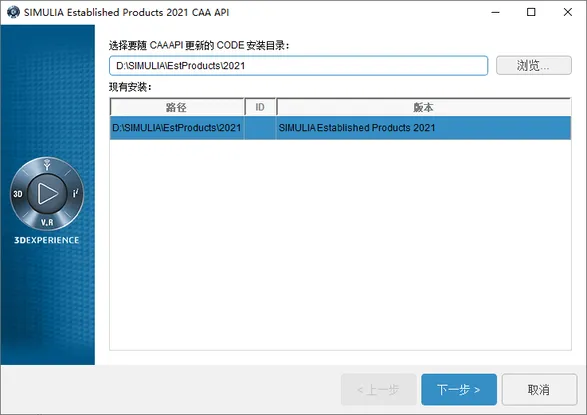Select the D:\SIMULIA\EstProducts\2021 path cell
Screen dimensions: 587x415
(x=177, y=128)
